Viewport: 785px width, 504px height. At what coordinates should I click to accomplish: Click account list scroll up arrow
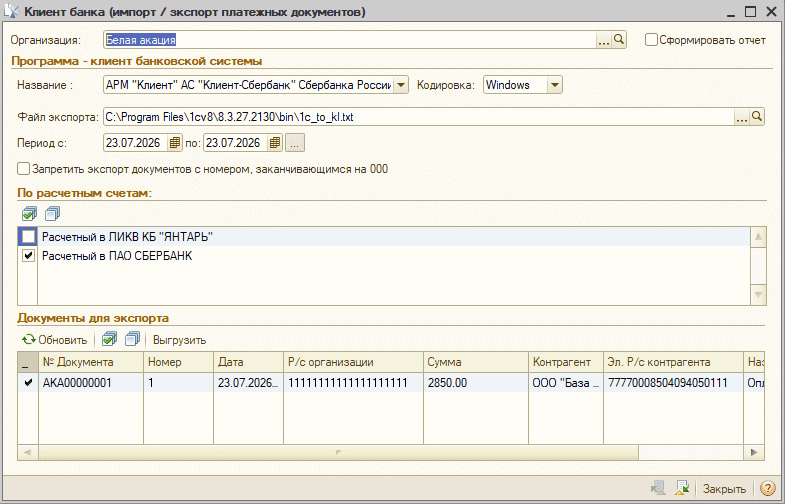tap(758, 237)
